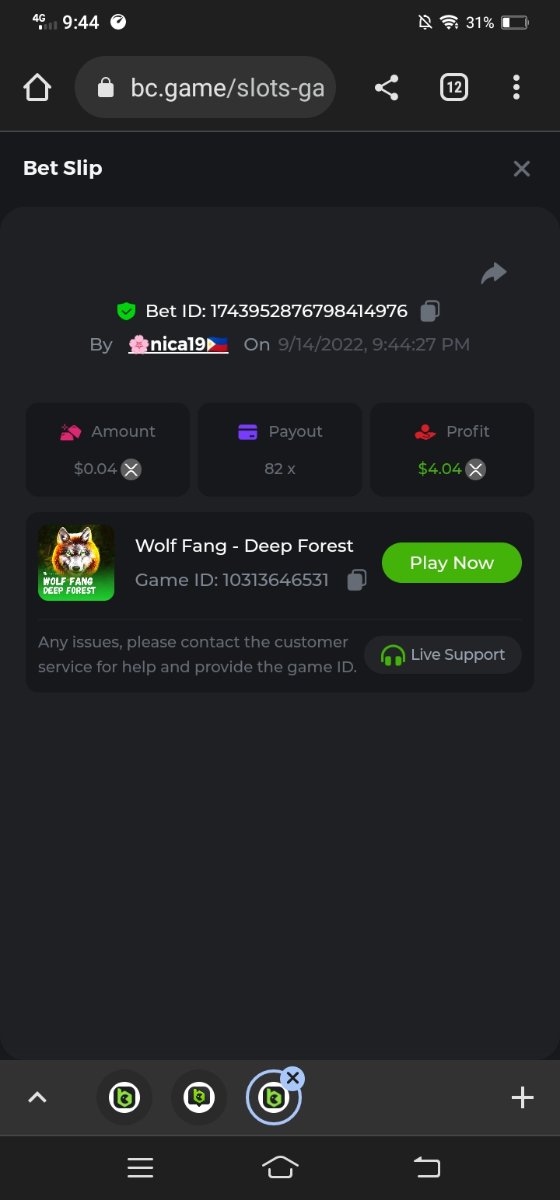Open Android recent apps menu
This screenshot has width=560, height=1200.
pyautogui.click(x=140, y=1167)
